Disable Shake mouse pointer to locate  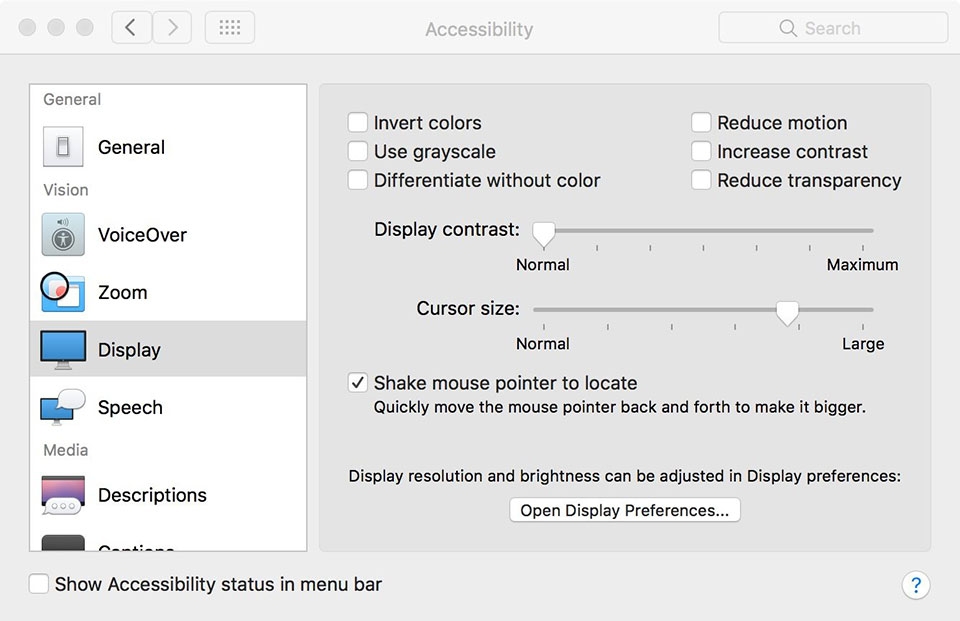pyautogui.click(x=358, y=383)
